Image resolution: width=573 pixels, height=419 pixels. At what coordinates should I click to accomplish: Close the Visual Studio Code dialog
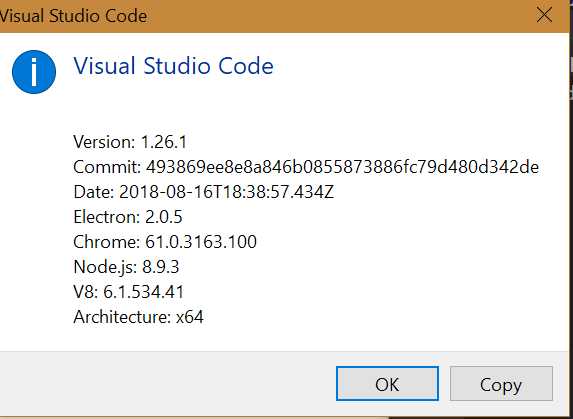[x=544, y=15]
